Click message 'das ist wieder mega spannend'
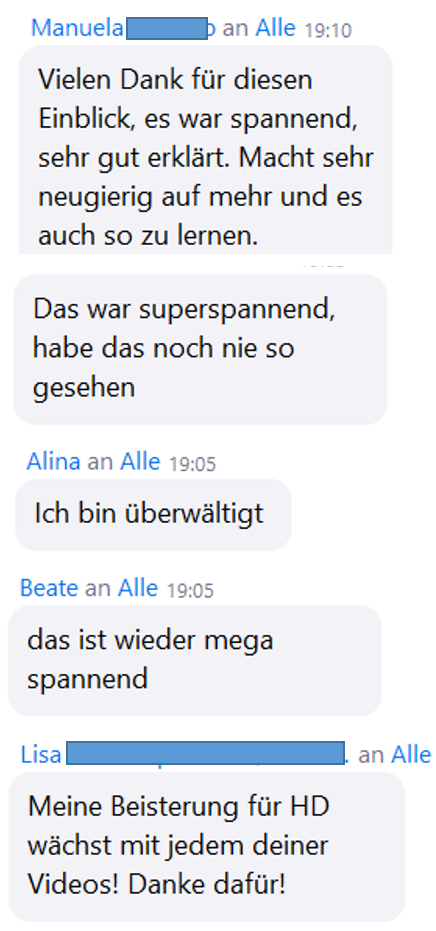The height and width of the screenshot is (931, 436). [195, 661]
